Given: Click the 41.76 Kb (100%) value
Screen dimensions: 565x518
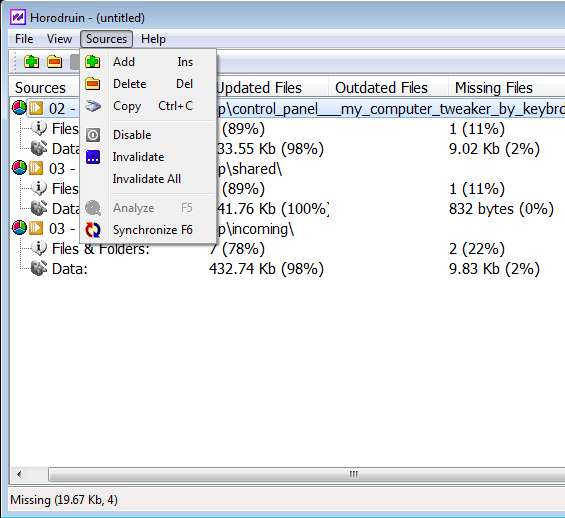Looking at the screenshot, I should 272,209.
